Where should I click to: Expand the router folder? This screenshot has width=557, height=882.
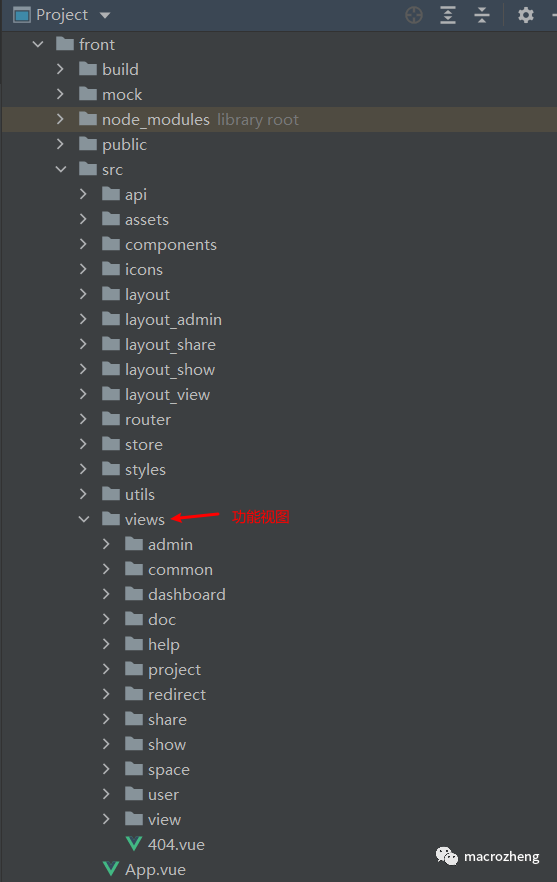pos(83,419)
